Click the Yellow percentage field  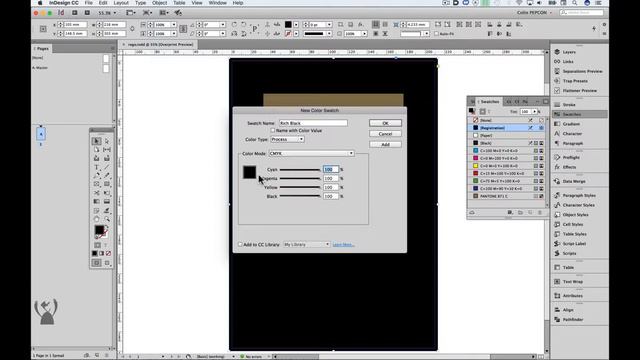click(x=331, y=187)
